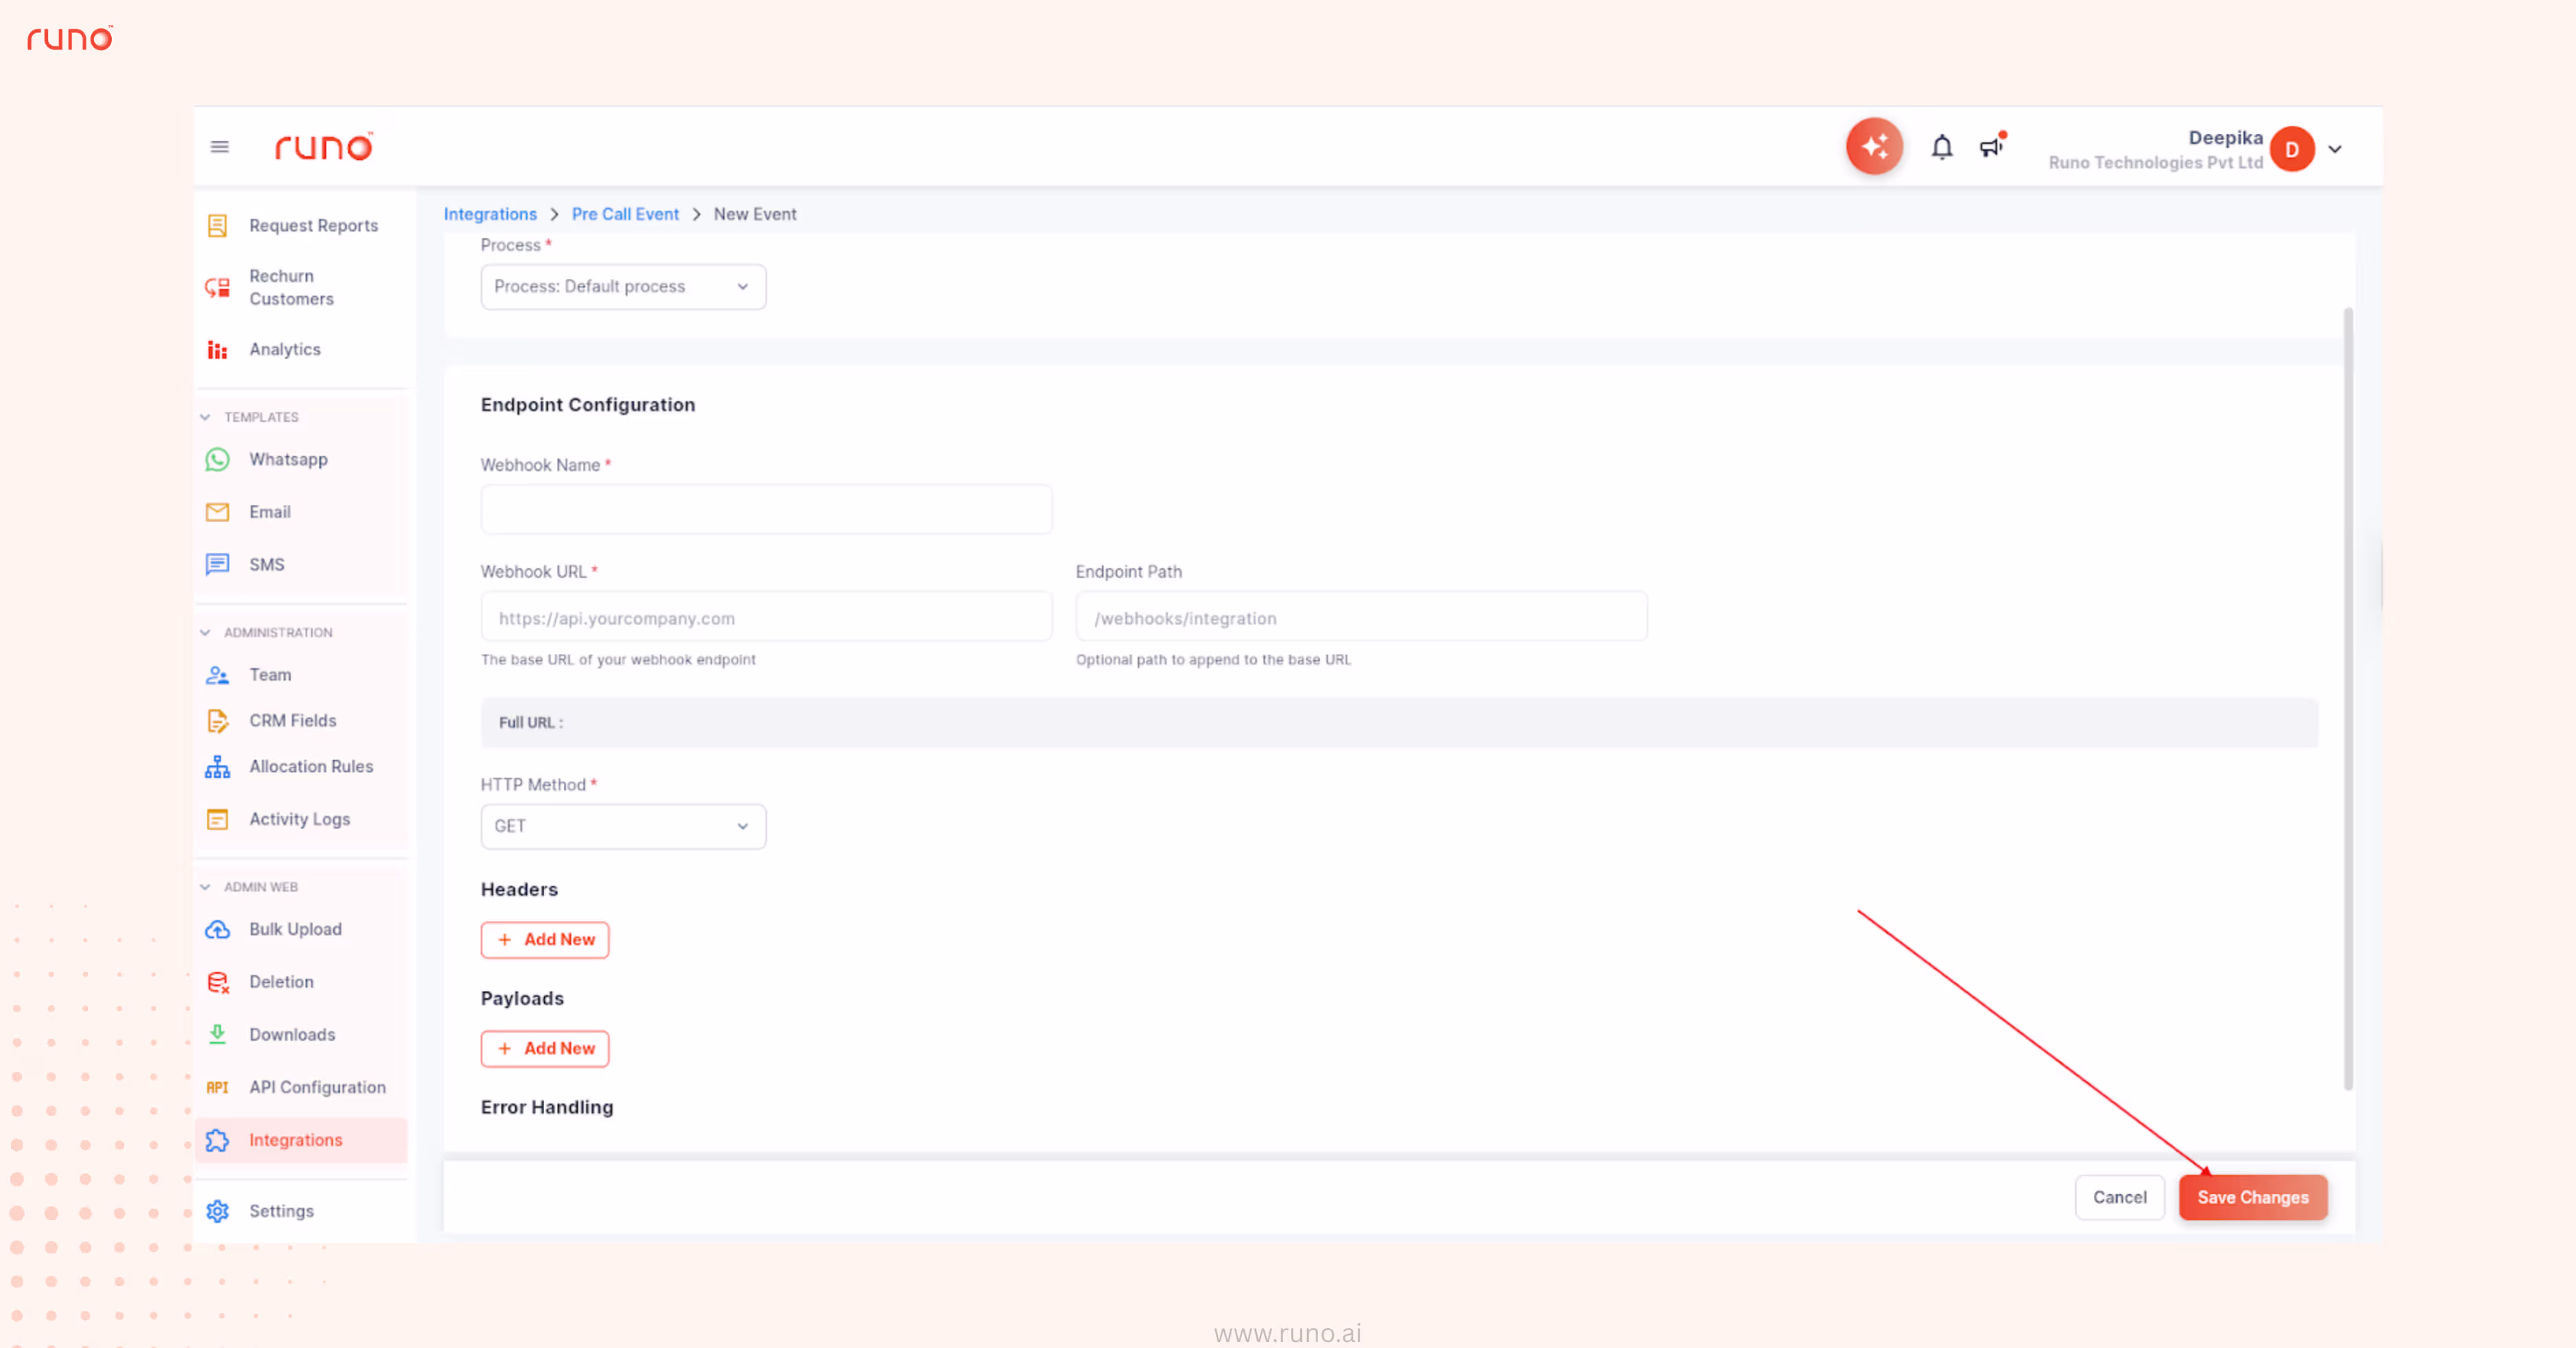
Task: Add a new header entry
Action: (545, 939)
